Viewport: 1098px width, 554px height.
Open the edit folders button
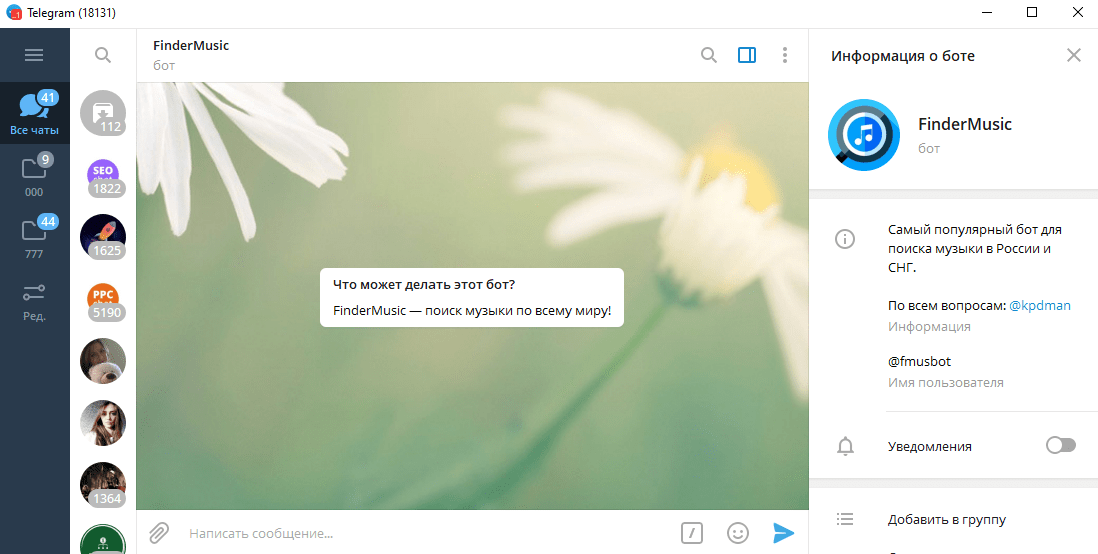pos(34,300)
